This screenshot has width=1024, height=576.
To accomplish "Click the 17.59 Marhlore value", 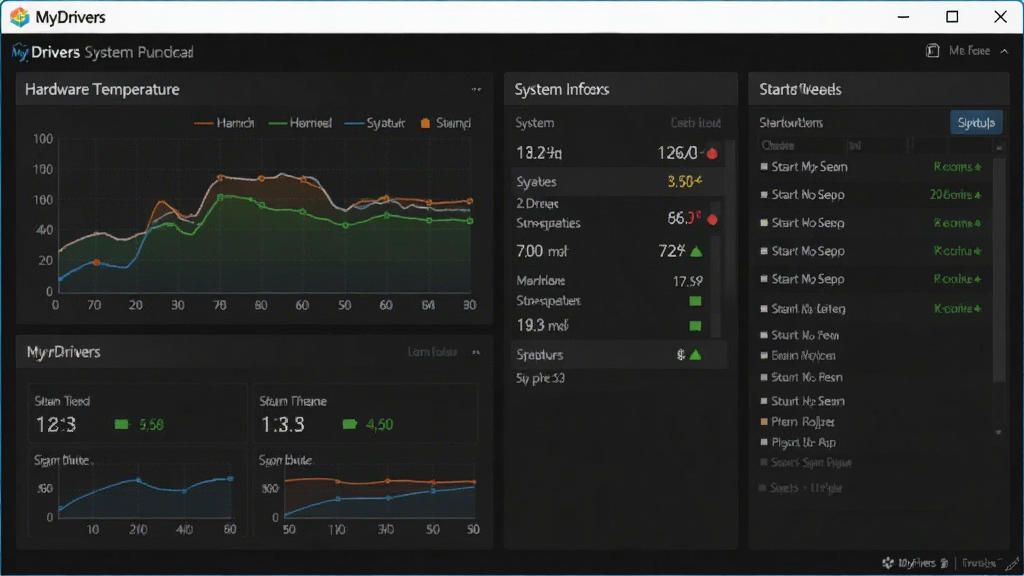I will (688, 281).
